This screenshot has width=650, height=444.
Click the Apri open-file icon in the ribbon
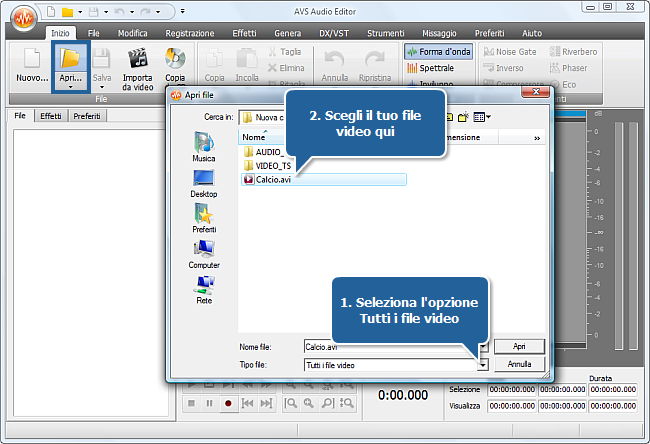(70, 59)
